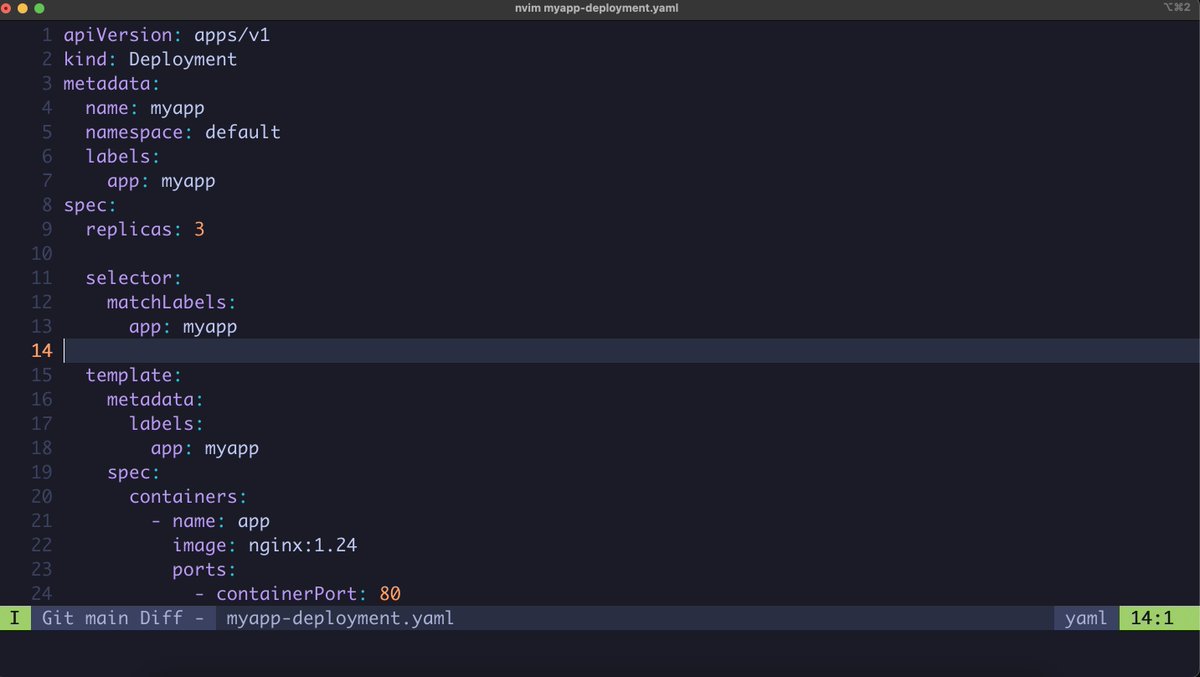The image size is (1200, 677).
Task: Click the window title "nvim myapp-deployment.yaml"
Action: click(x=599, y=8)
